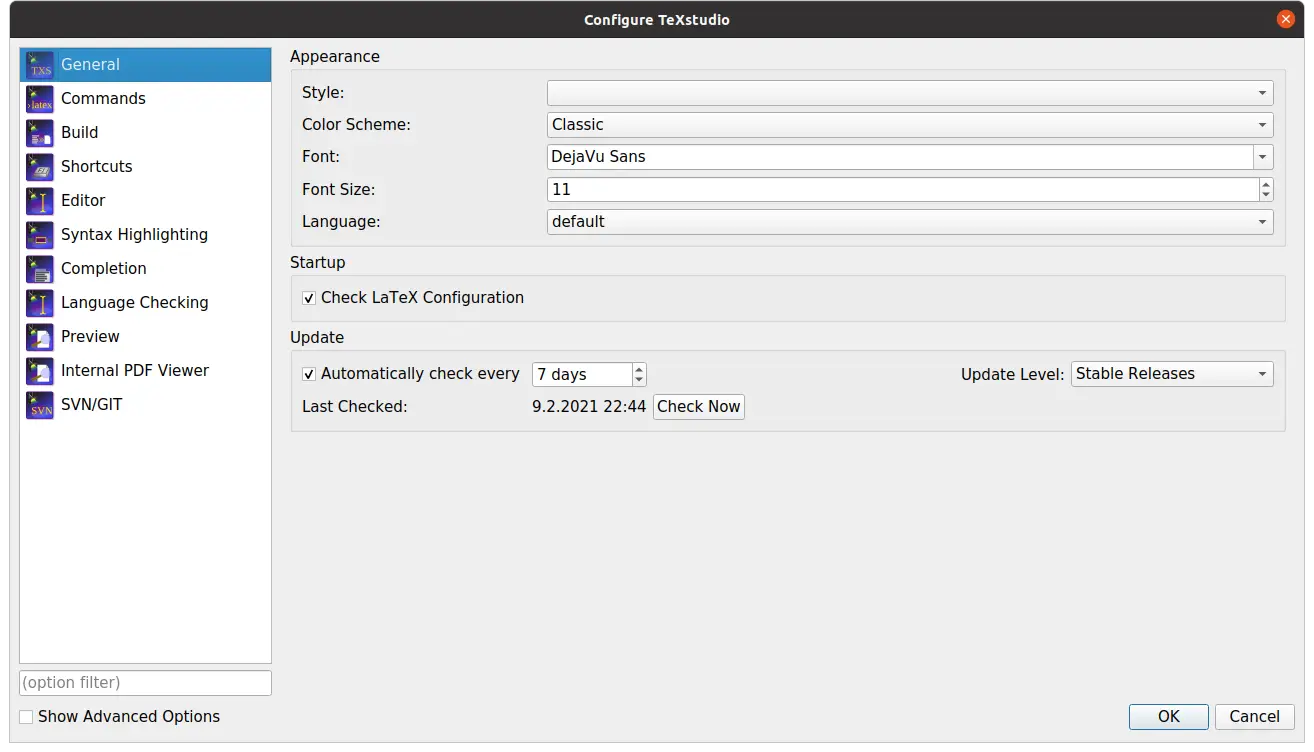Click the Internal PDF Viewer icon
The height and width of the screenshot is (752, 1314).
coord(40,371)
